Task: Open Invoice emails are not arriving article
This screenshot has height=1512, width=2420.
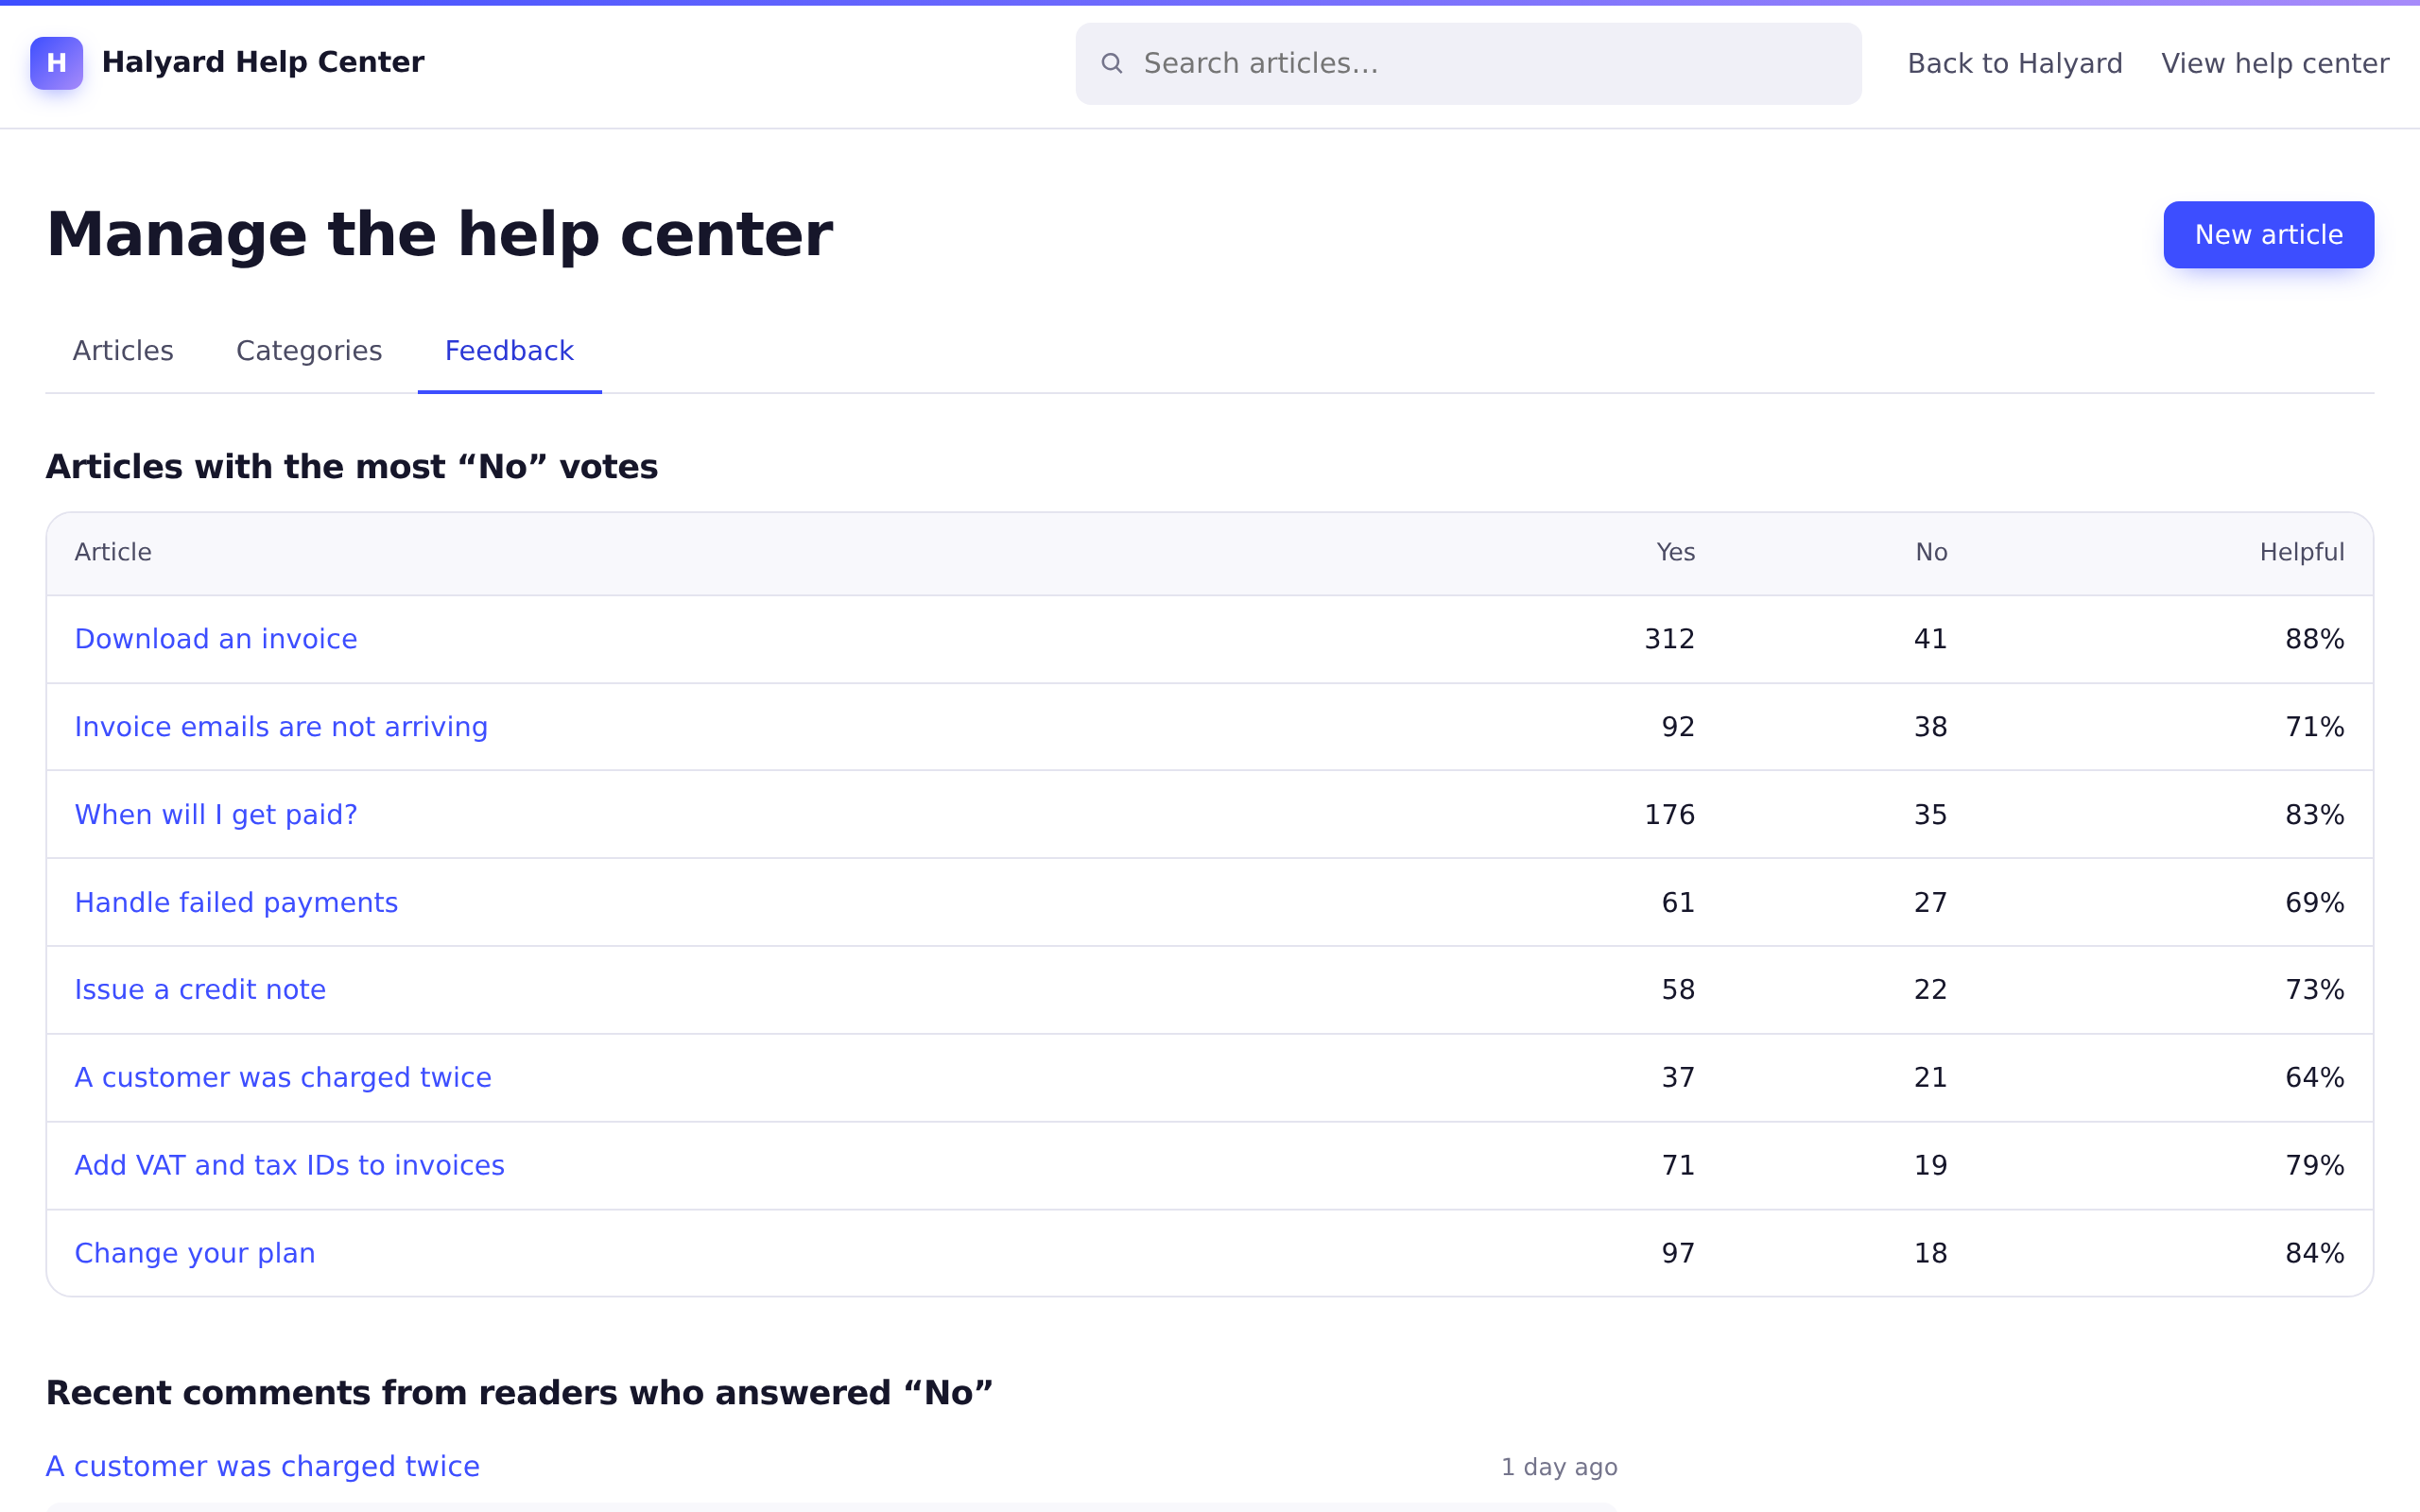Action: pos(281,727)
